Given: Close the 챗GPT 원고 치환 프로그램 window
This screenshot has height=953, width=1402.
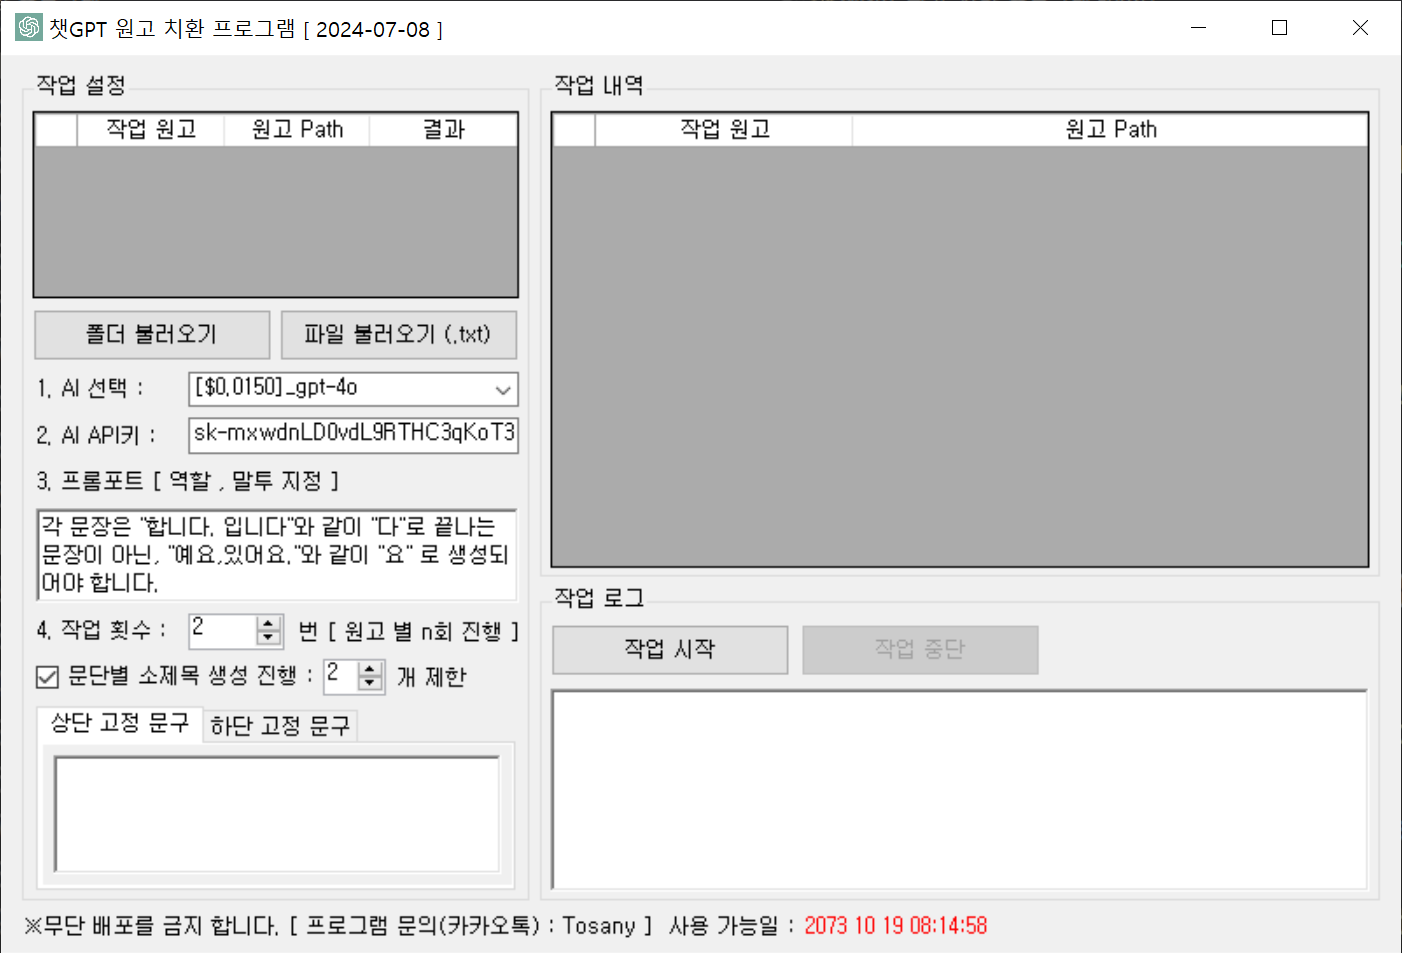Looking at the screenshot, I should tap(1360, 28).
